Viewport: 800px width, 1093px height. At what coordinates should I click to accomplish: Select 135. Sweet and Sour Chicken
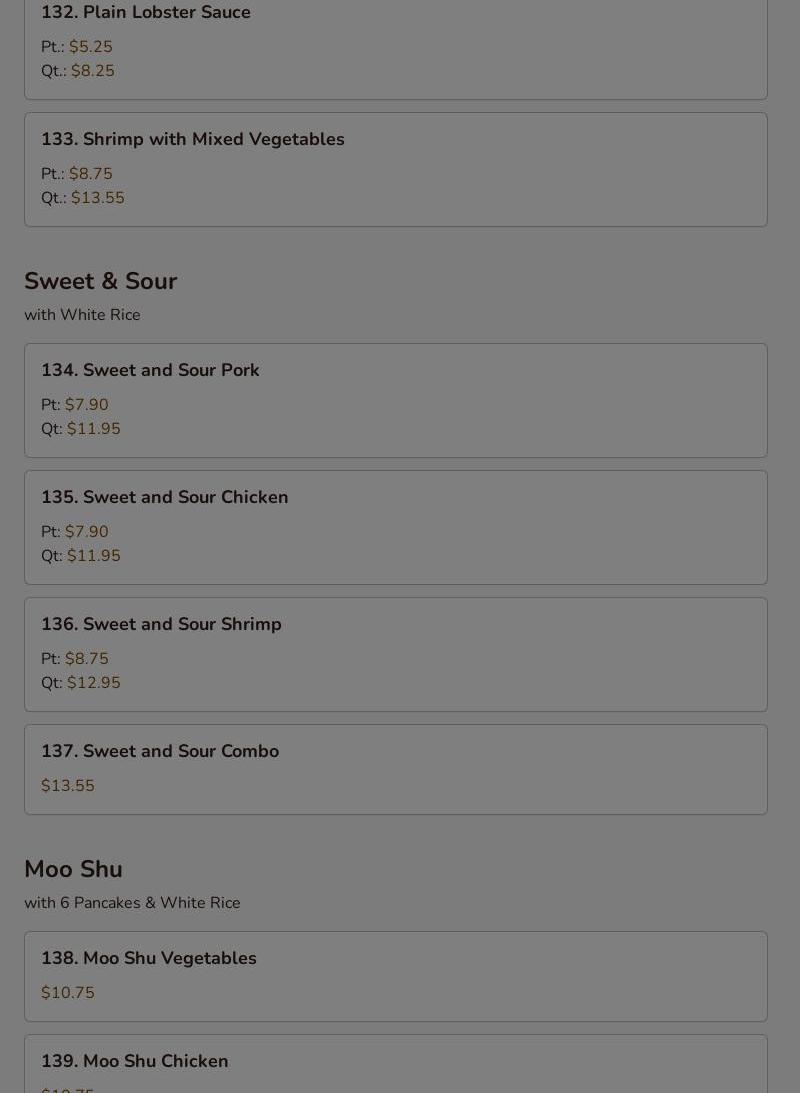click(164, 497)
